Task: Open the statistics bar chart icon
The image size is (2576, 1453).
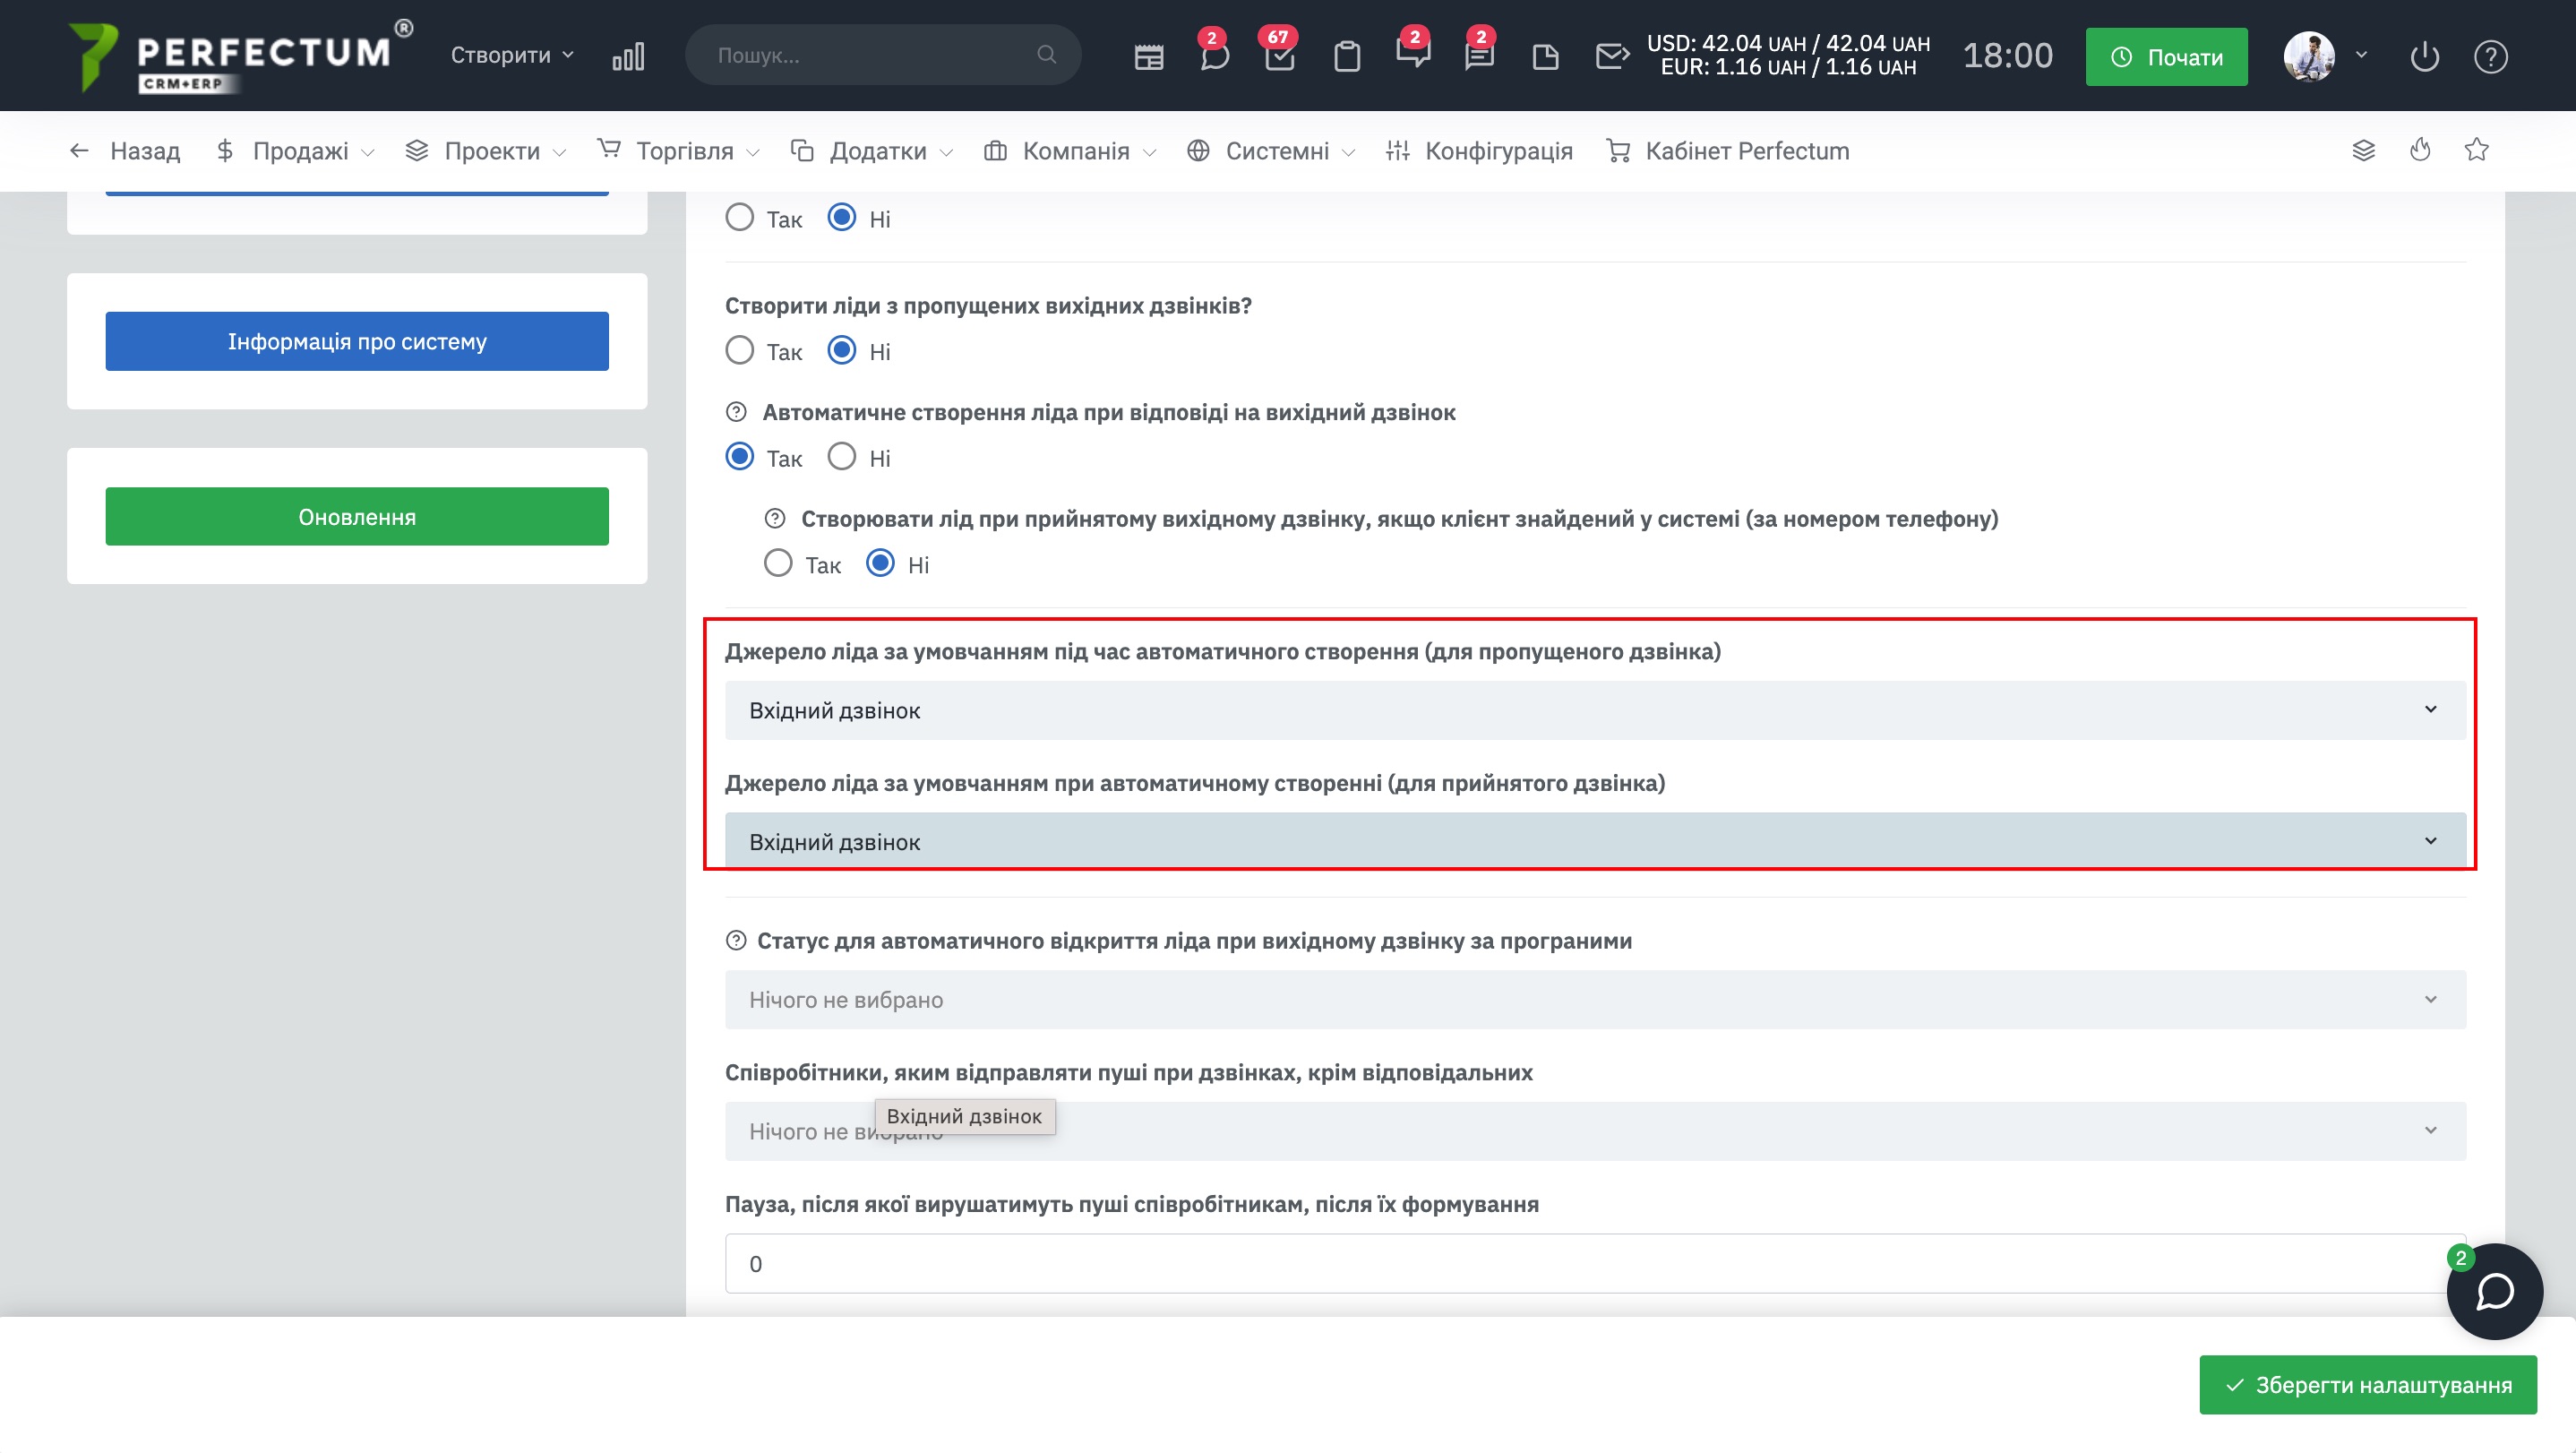Action: coord(628,56)
